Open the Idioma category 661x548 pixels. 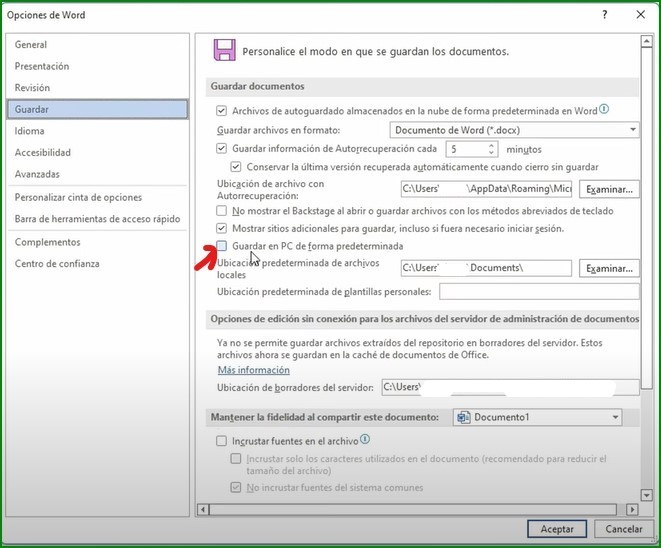click(98, 131)
